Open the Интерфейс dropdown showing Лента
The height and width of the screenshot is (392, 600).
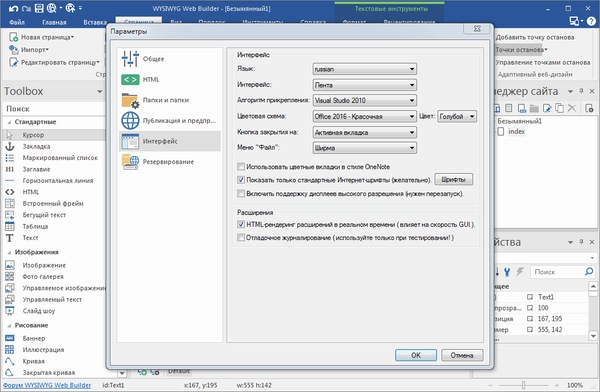coord(365,85)
